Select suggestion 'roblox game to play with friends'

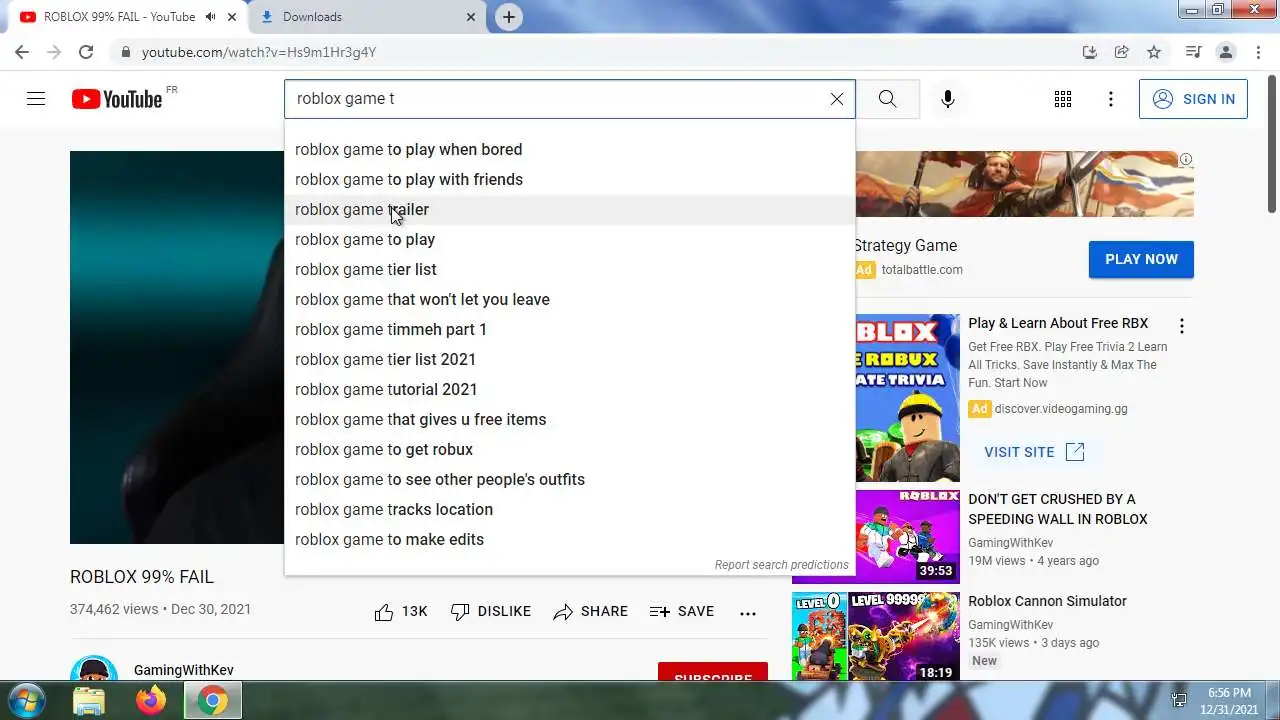(x=570, y=180)
